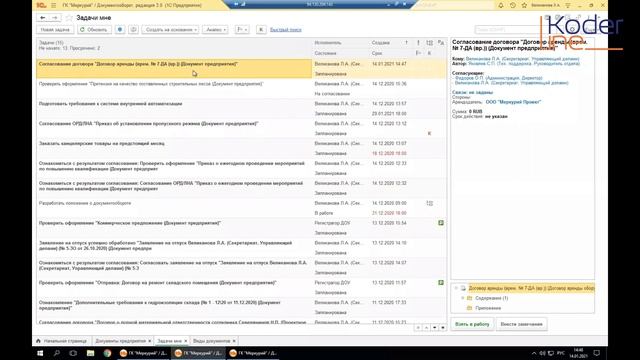
Task: Select task 'Подготовить требования к системе внутренней автоматизации'
Action: click(x=174, y=109)
